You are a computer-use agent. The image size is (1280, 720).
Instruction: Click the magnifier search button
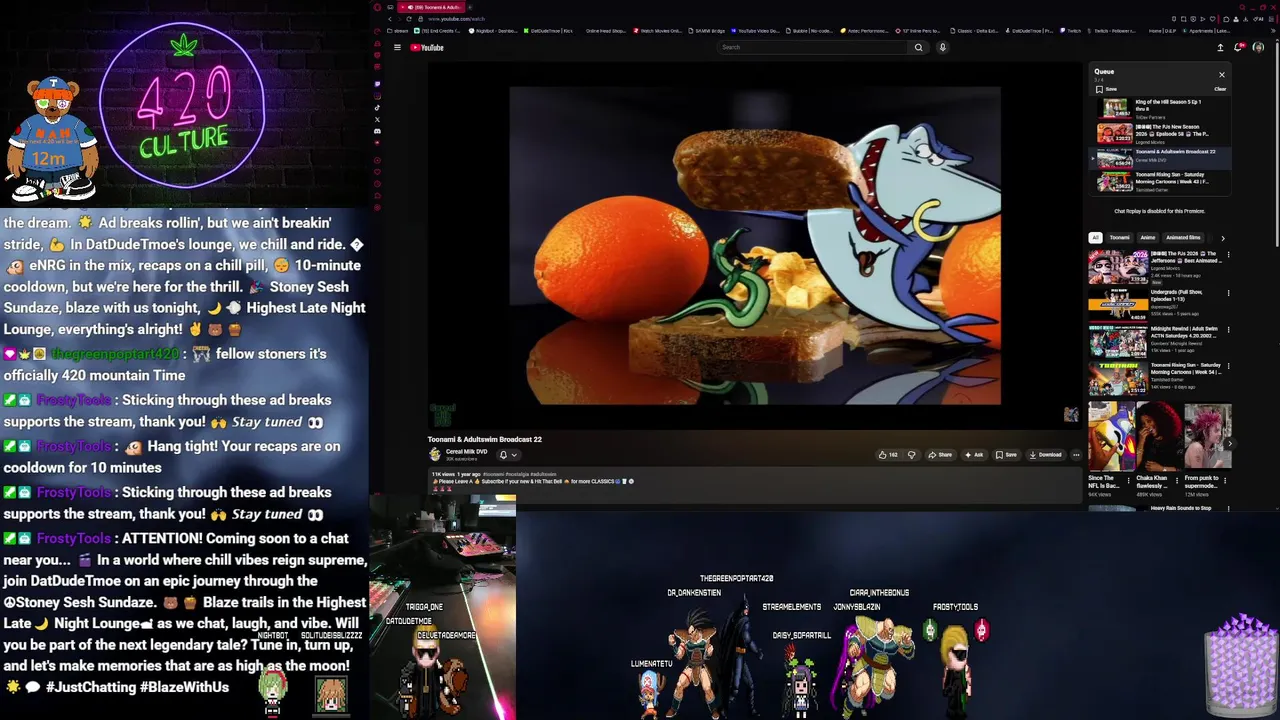[x=918, y=47]
